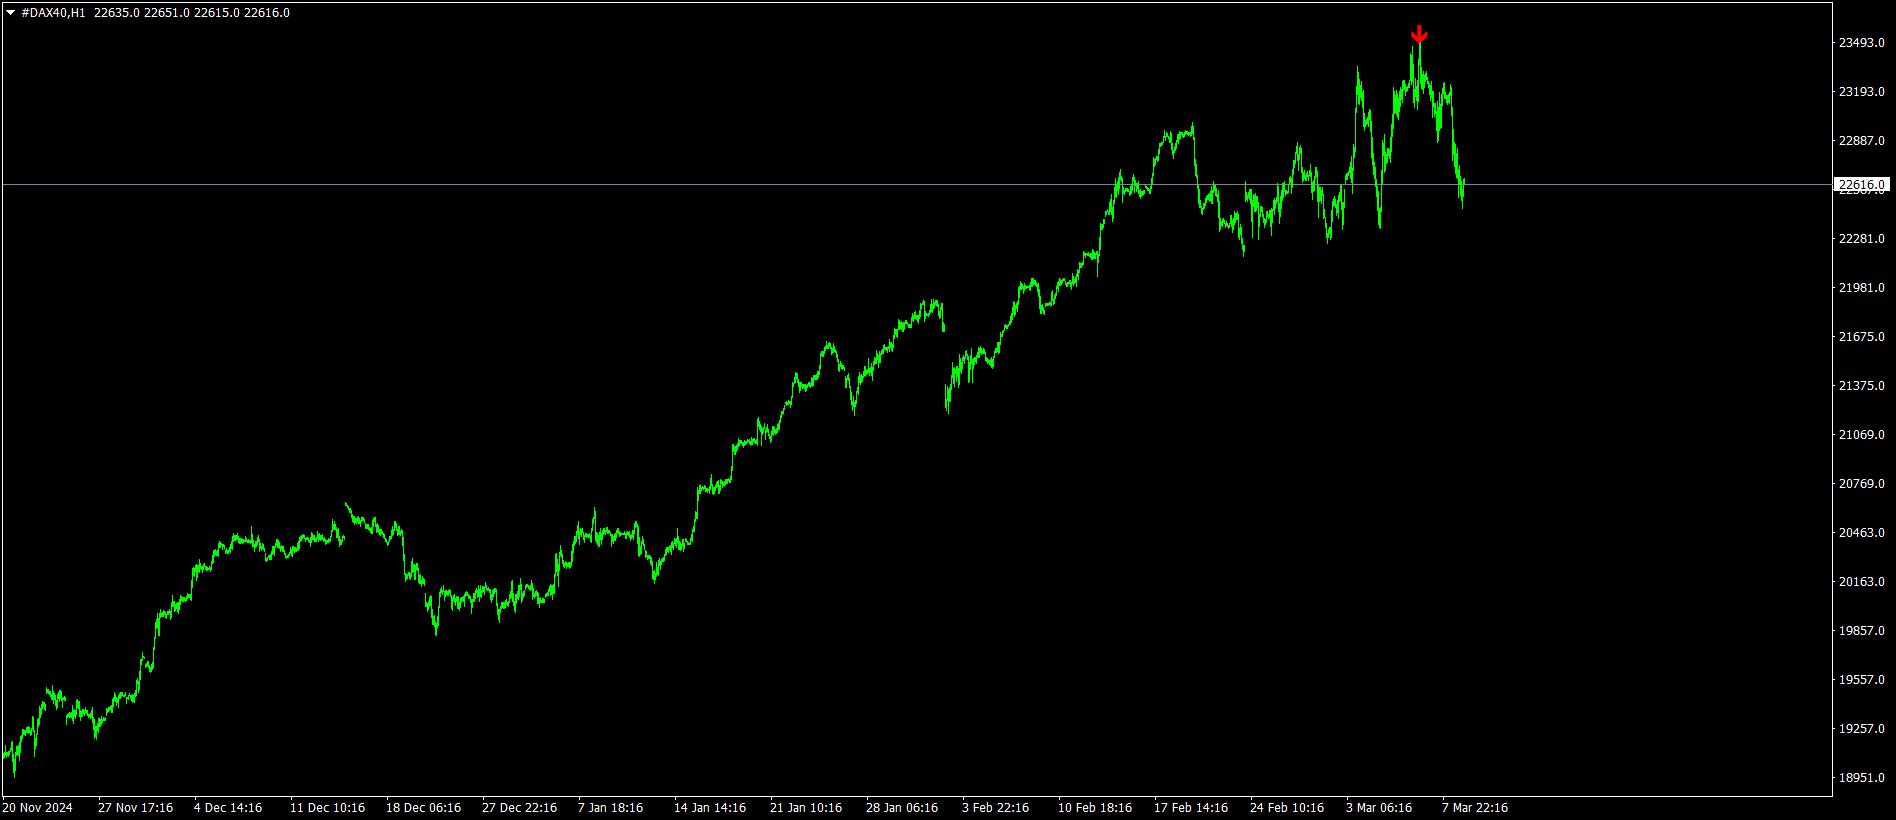1896x820 pixels.
Task: Click the 18951.0 price axis label
Action: point(1862,778)
